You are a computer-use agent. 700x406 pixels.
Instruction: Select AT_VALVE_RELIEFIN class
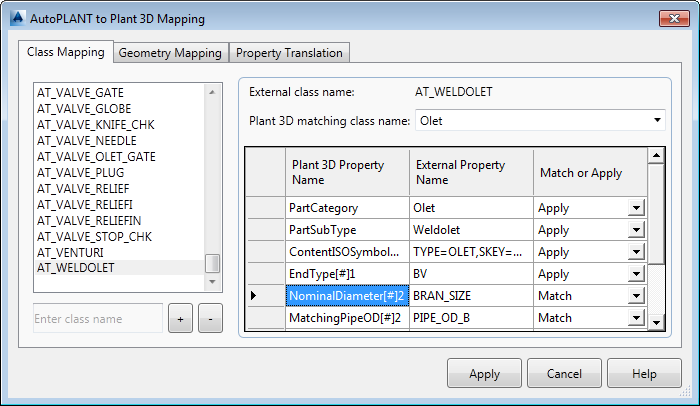pos(119,221)
